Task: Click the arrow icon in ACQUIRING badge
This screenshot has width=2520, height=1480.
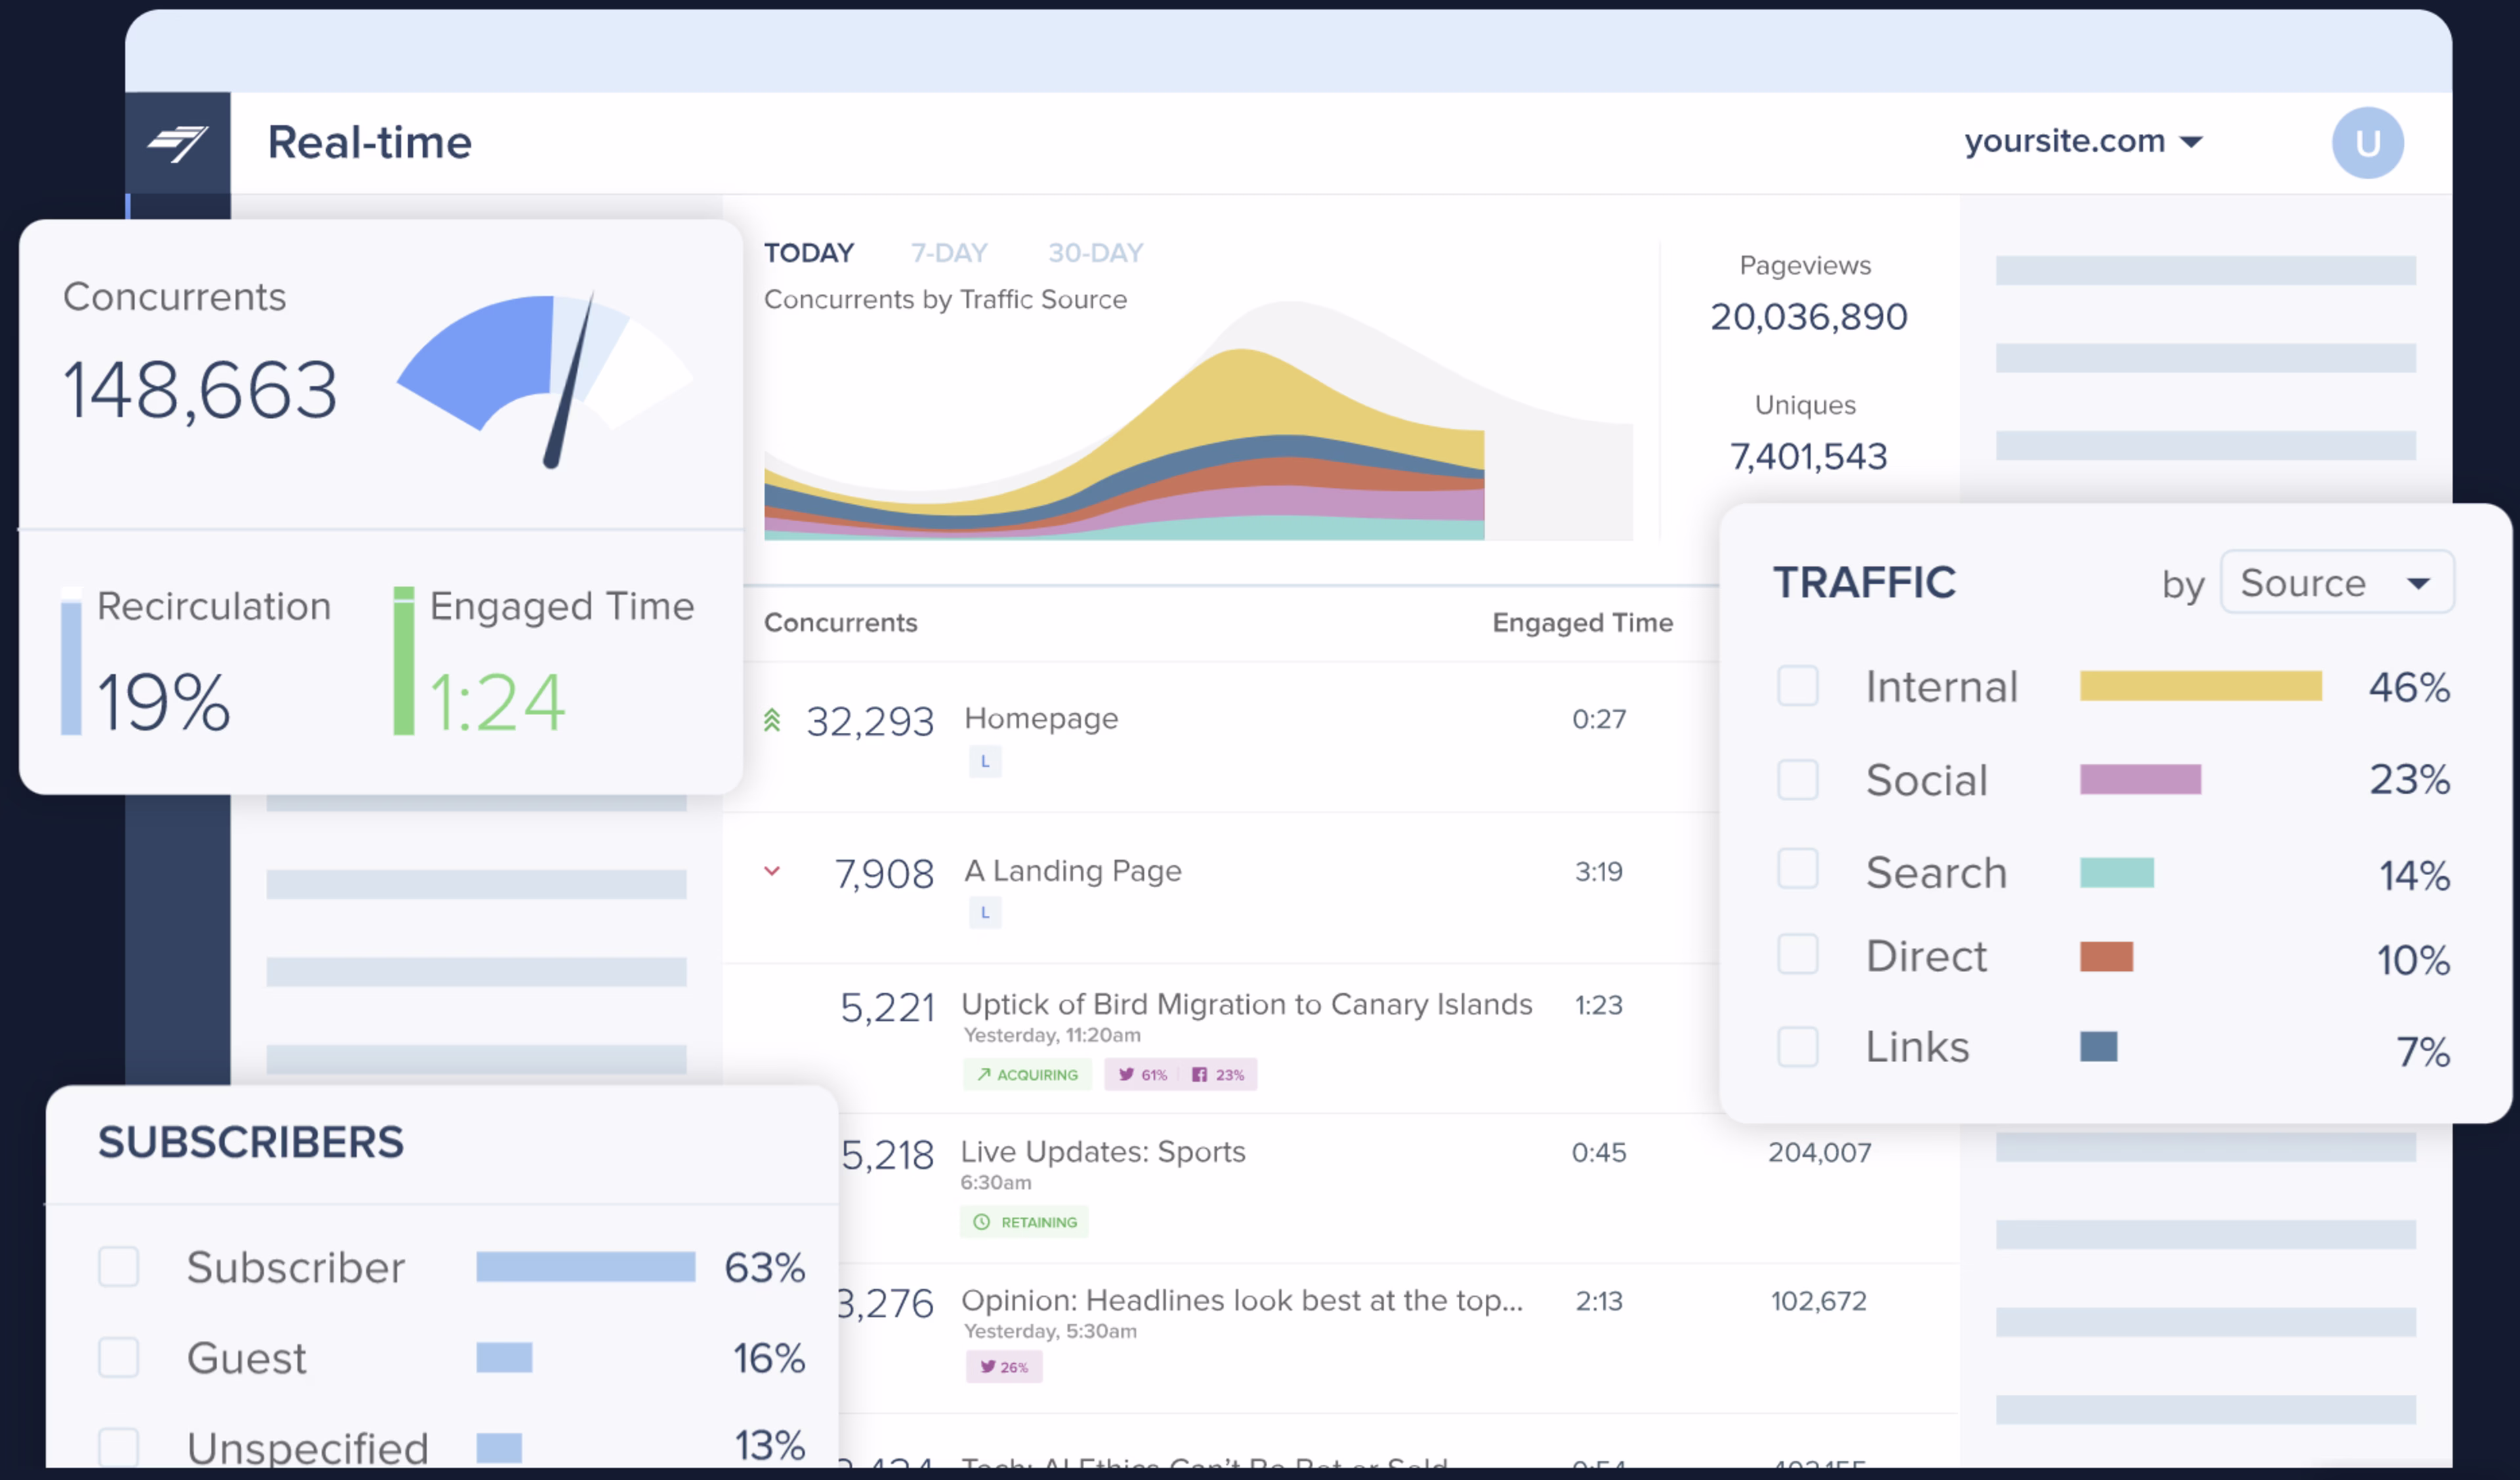Action: tap(985, 1075)
